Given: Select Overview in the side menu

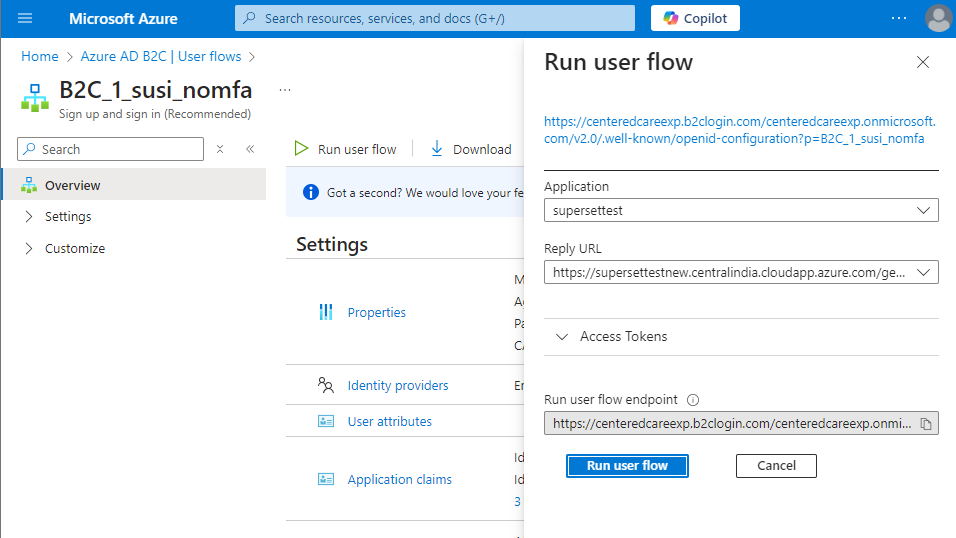Looking at the screenshot, I should pyautogui.click(x=134, y=185).
